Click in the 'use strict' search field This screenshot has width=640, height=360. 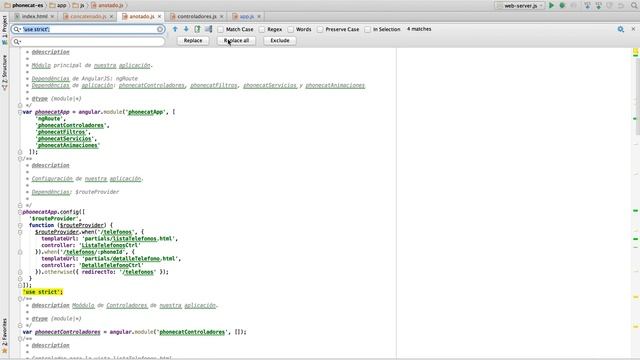[89, 29]
